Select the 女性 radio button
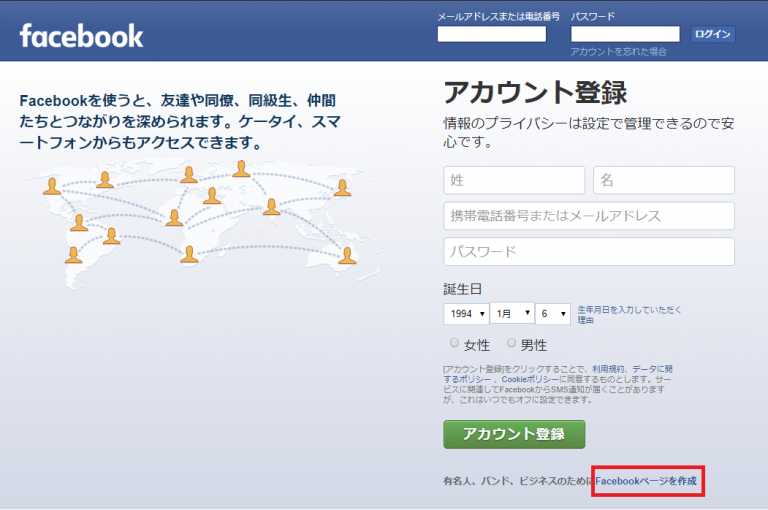The width and height of the screenshot is (768, 510). coord(455,343)
